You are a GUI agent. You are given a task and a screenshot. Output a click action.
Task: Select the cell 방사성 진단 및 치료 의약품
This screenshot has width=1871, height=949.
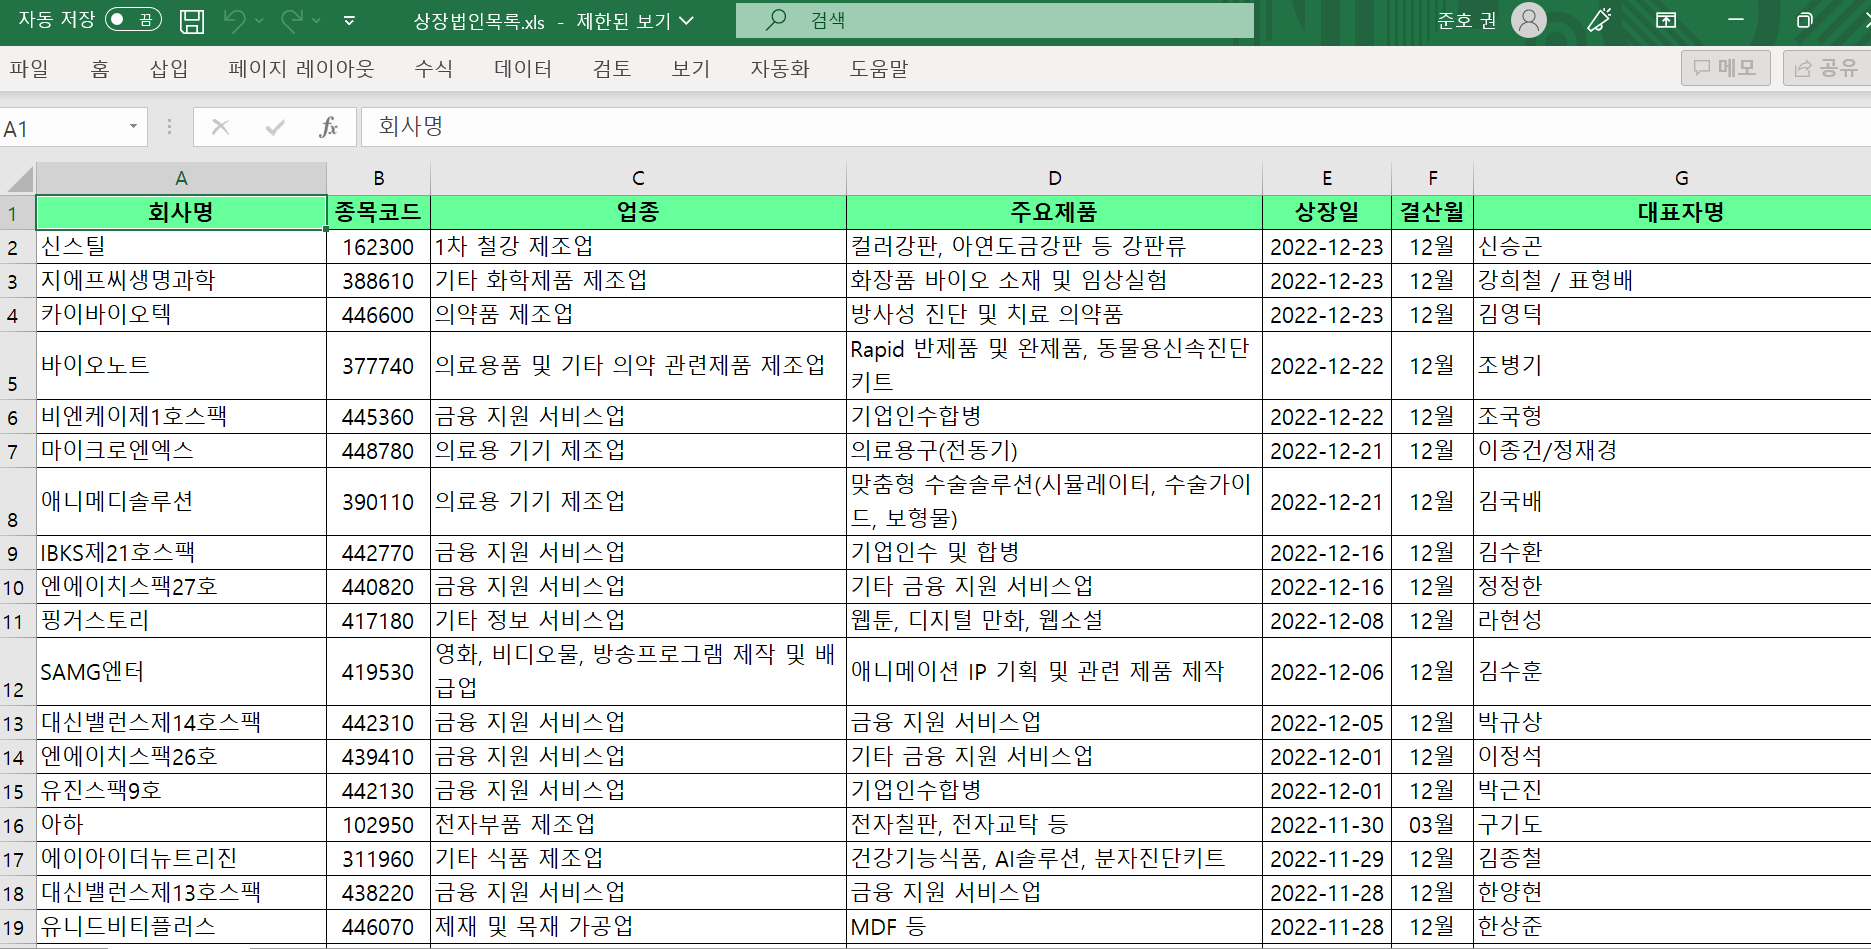[x=1054, y=315]
